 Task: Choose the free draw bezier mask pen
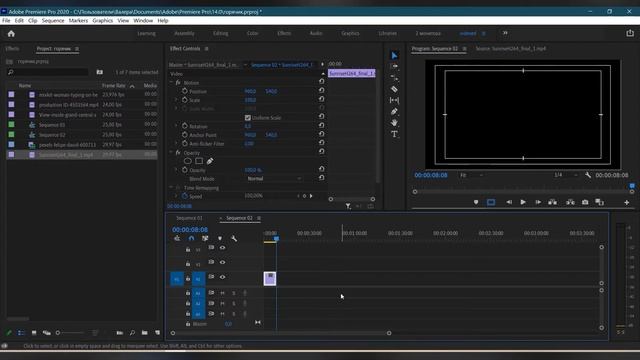coord(210,161)
